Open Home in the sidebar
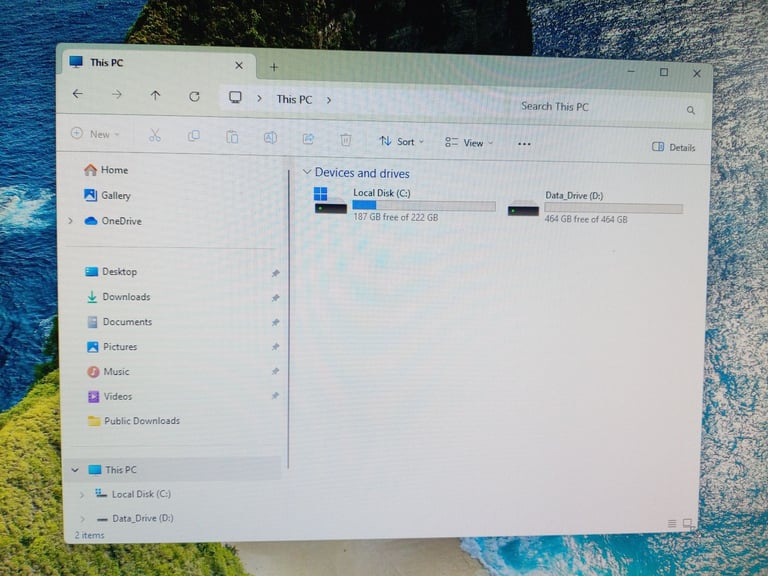This screenshot has height=576, width=768. [106, 170]
